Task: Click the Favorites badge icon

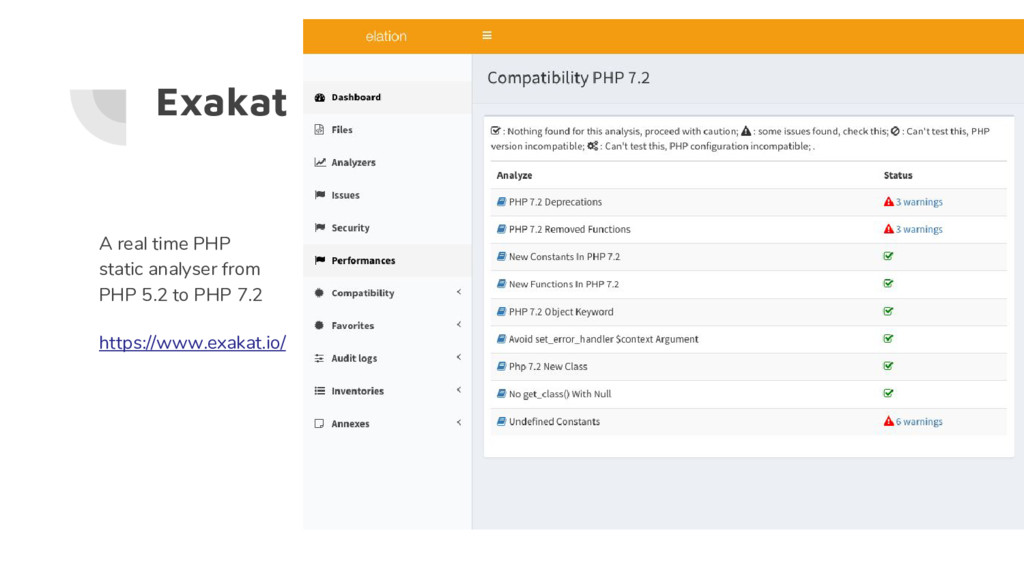Action: [x=319, y=325]
